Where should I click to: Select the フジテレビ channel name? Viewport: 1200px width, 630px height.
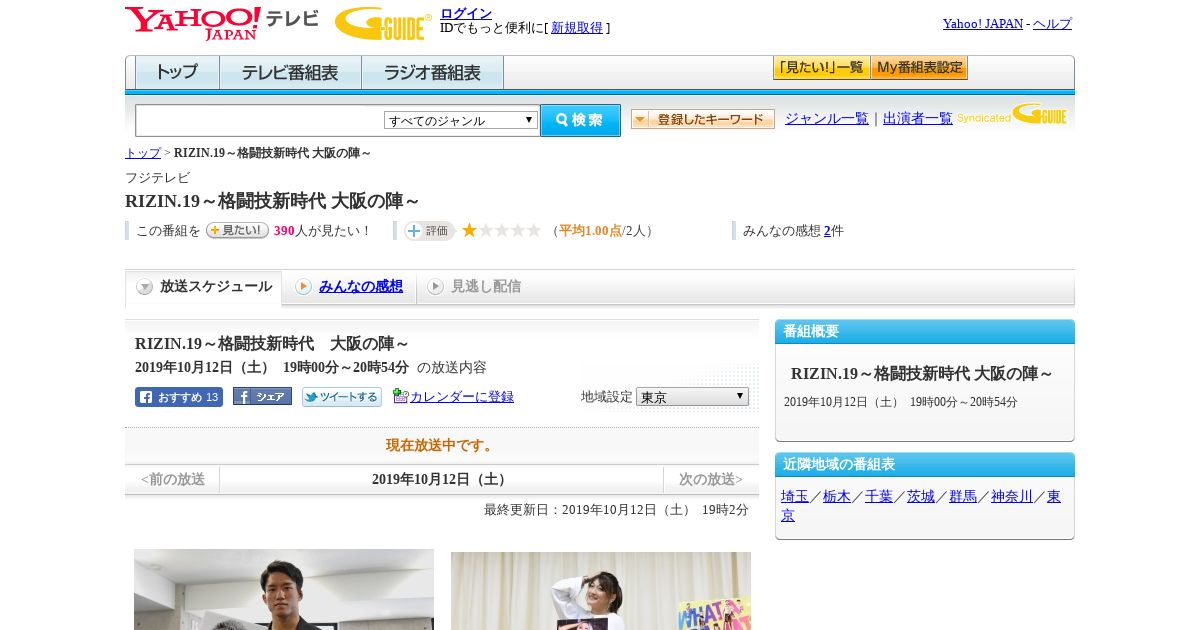157,177
